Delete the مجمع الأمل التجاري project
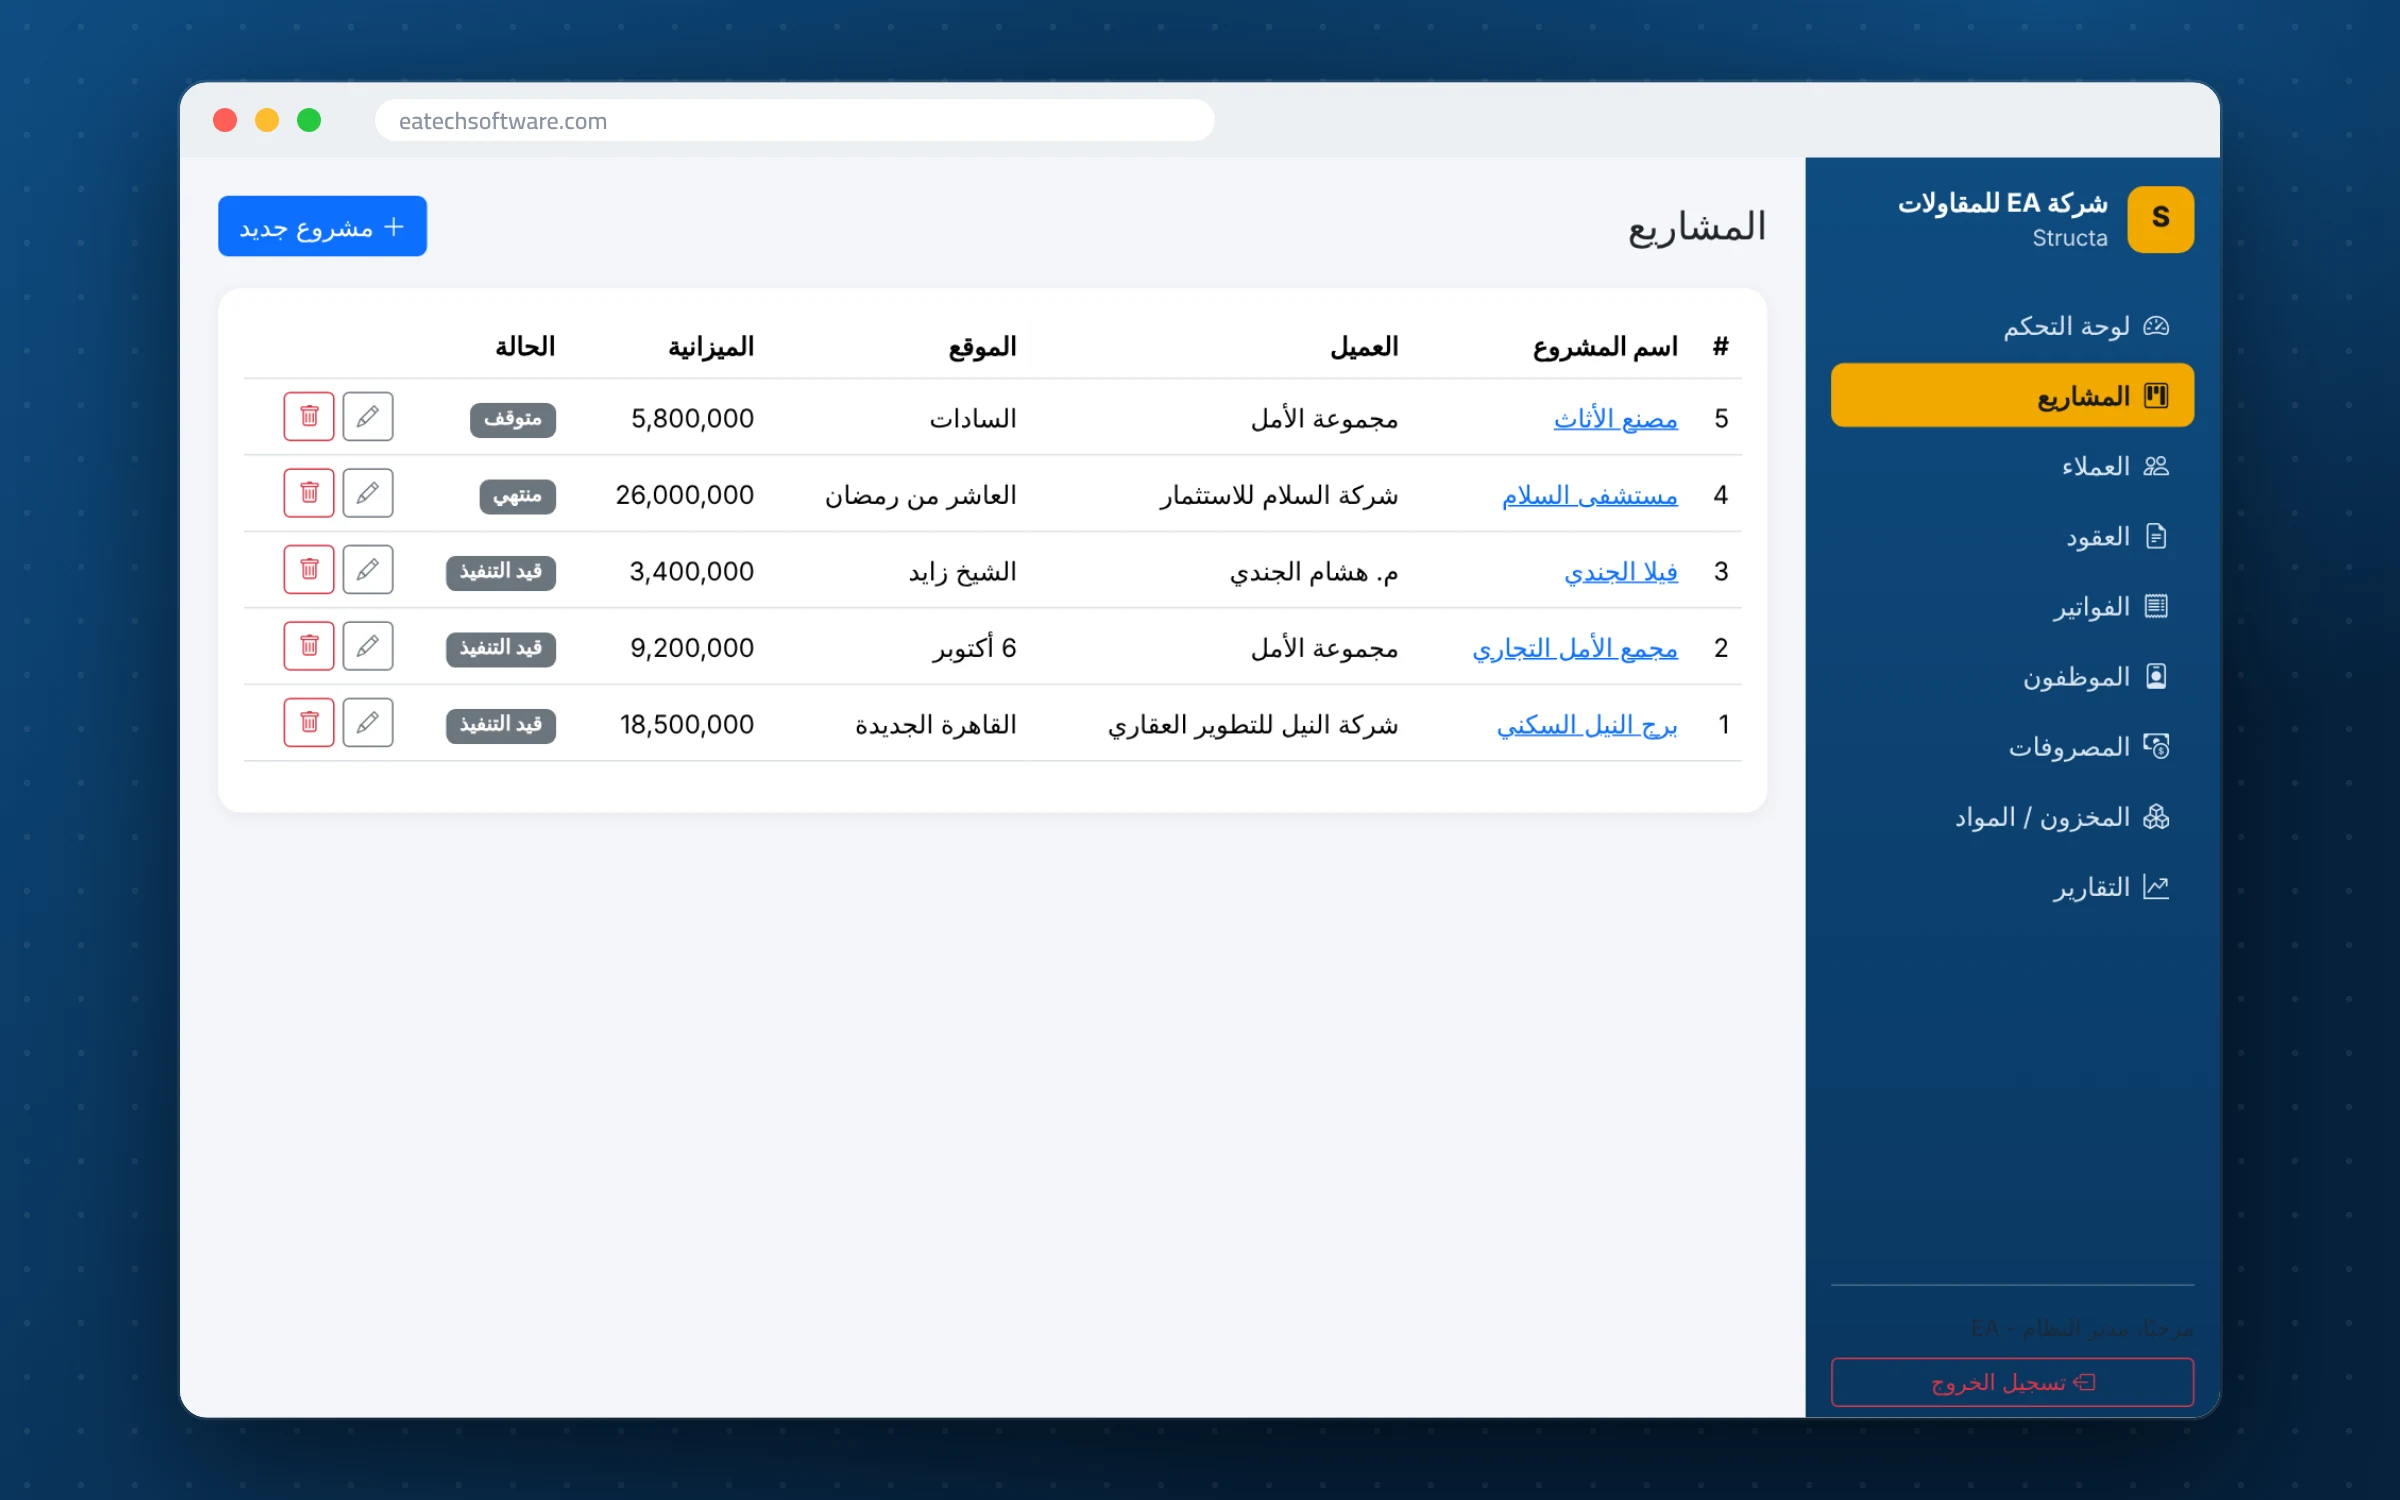The image size is (2400, 1500). pyautogui.click(x=308, y=646)
